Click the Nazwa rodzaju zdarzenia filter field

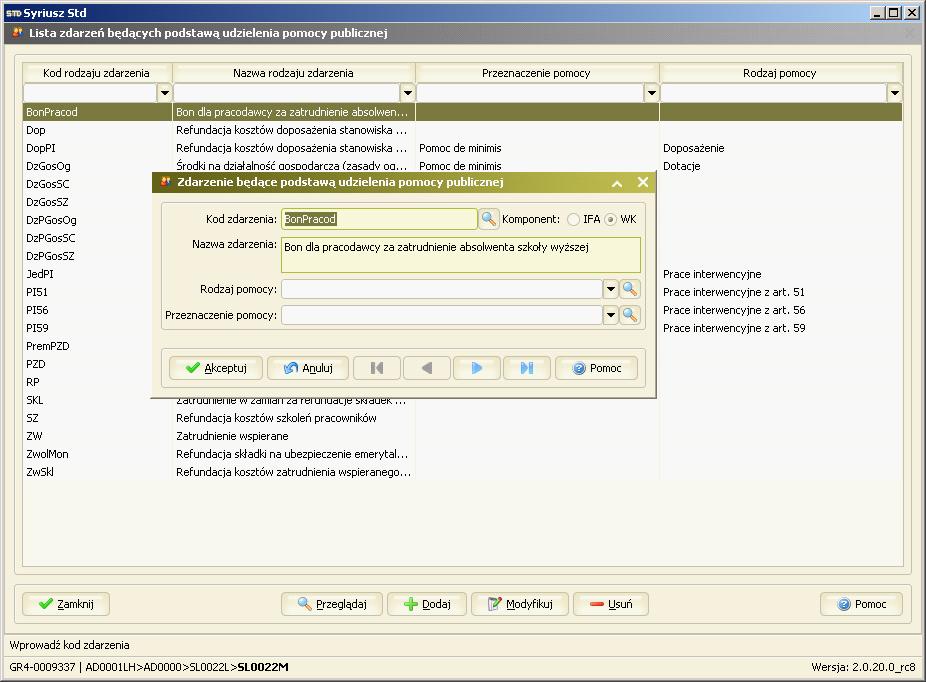[x=286, y=93]
